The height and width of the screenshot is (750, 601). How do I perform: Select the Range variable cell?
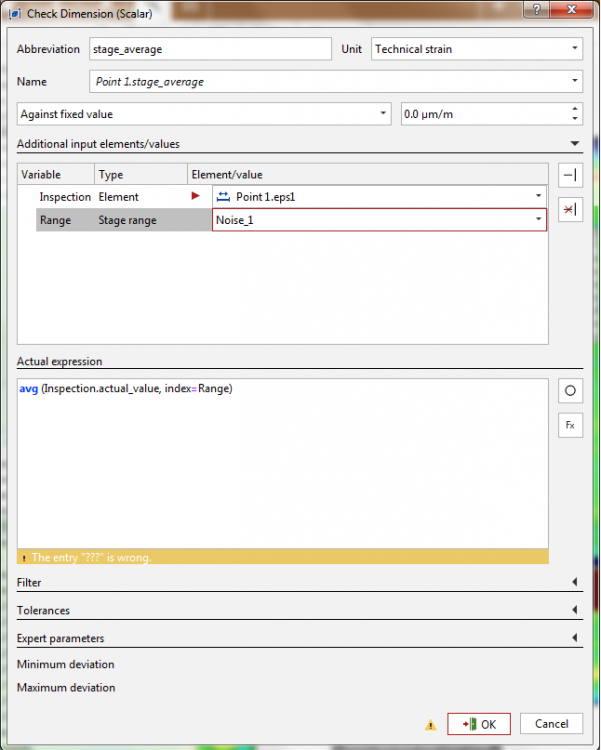pyautogui.click(x=66, y=220)
